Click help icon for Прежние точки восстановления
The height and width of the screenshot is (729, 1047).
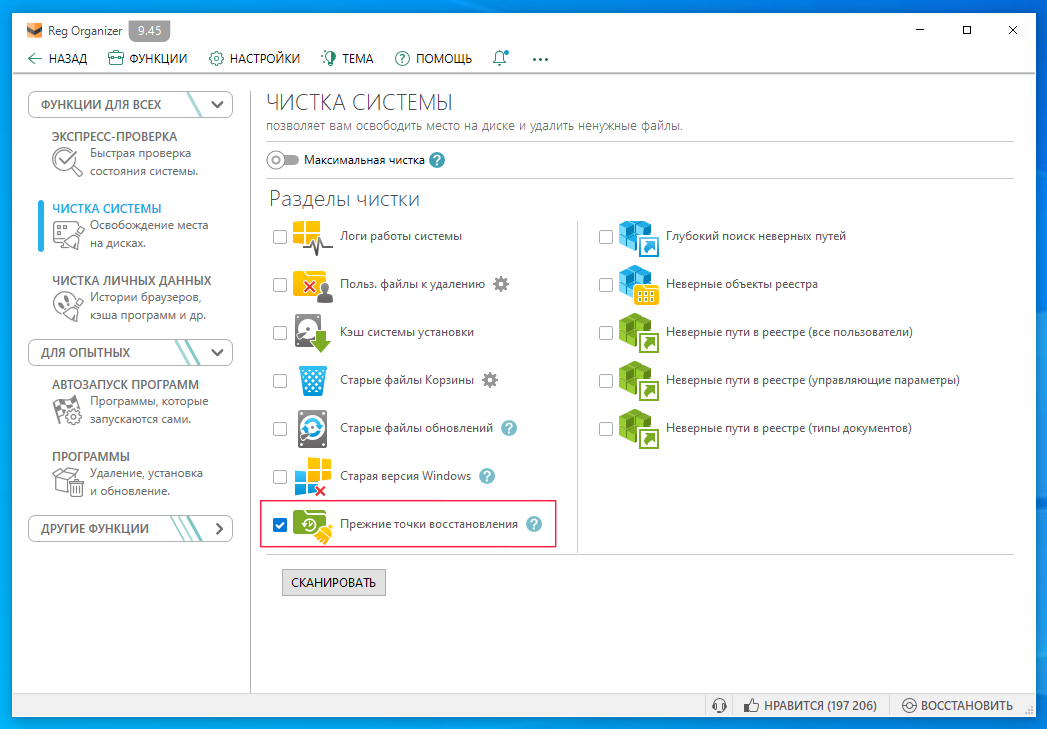534,524
